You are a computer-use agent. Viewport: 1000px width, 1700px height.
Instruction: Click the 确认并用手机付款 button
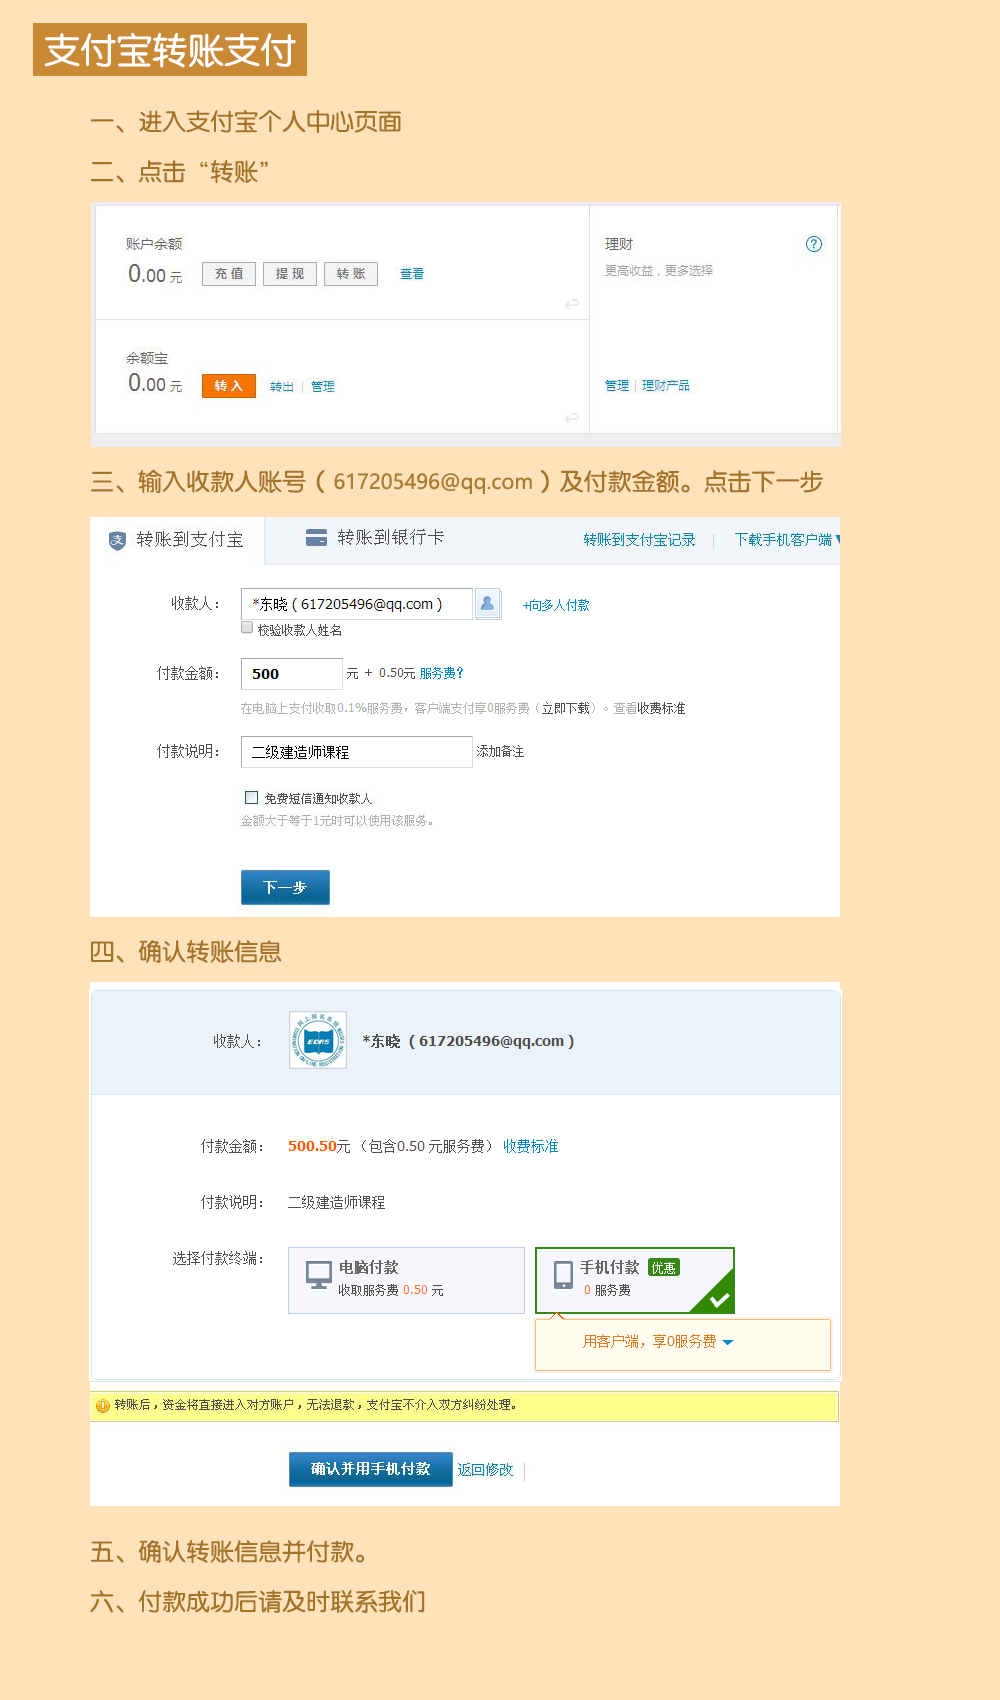[x=371, y=1469]
